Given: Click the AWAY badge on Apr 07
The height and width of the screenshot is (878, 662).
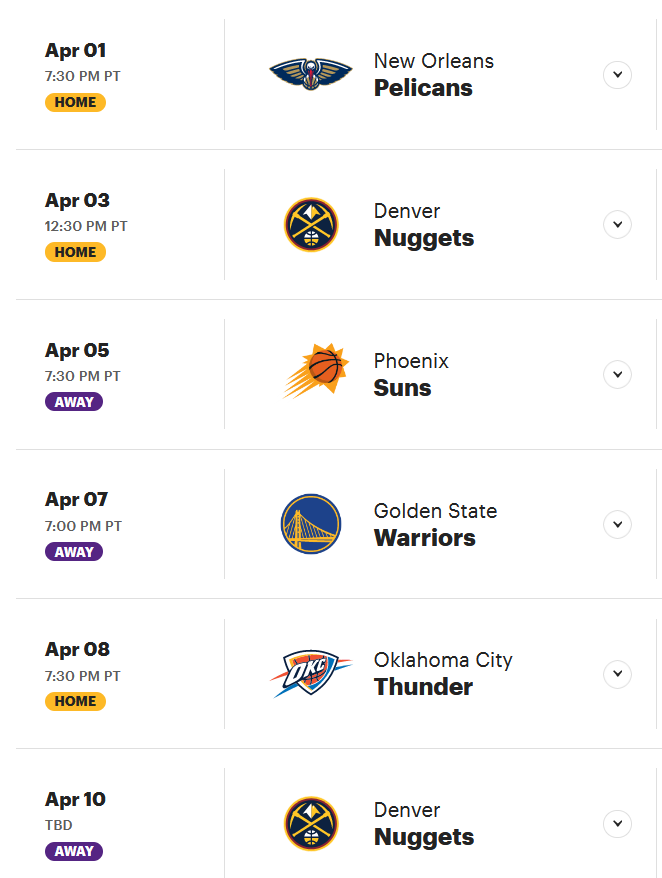Looking at the screenshot, I should click(74, 552).
